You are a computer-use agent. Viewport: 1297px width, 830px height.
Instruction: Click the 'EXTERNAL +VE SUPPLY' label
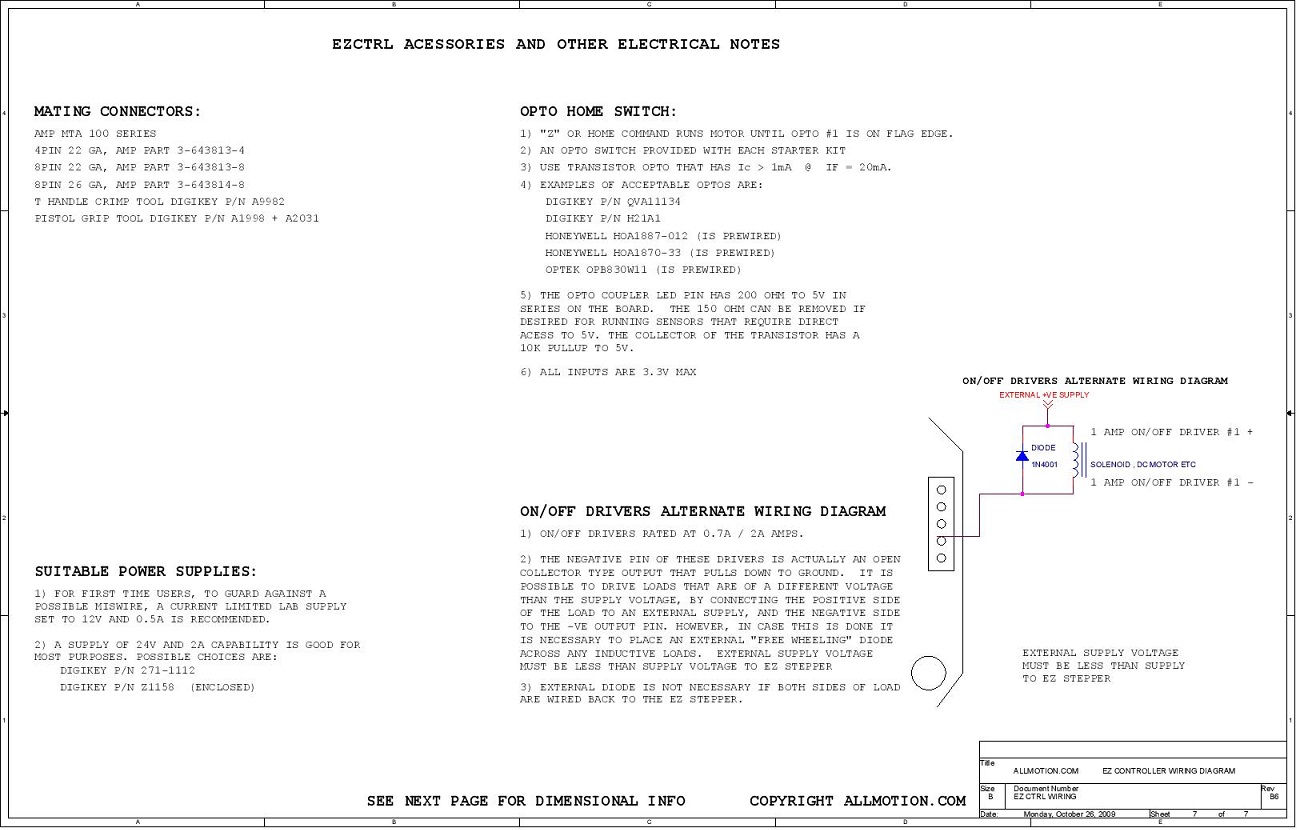pos(1044,396)
